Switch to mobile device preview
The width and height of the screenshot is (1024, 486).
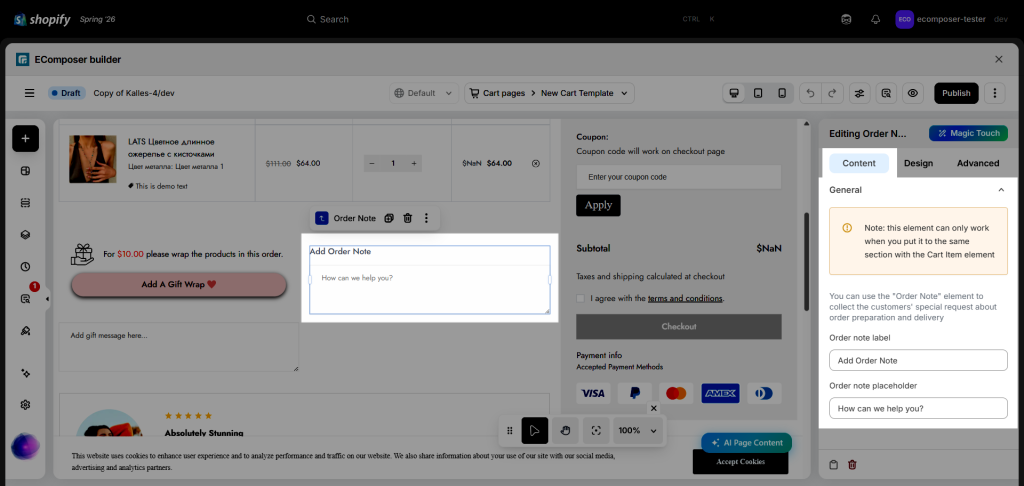click(782, 93)
